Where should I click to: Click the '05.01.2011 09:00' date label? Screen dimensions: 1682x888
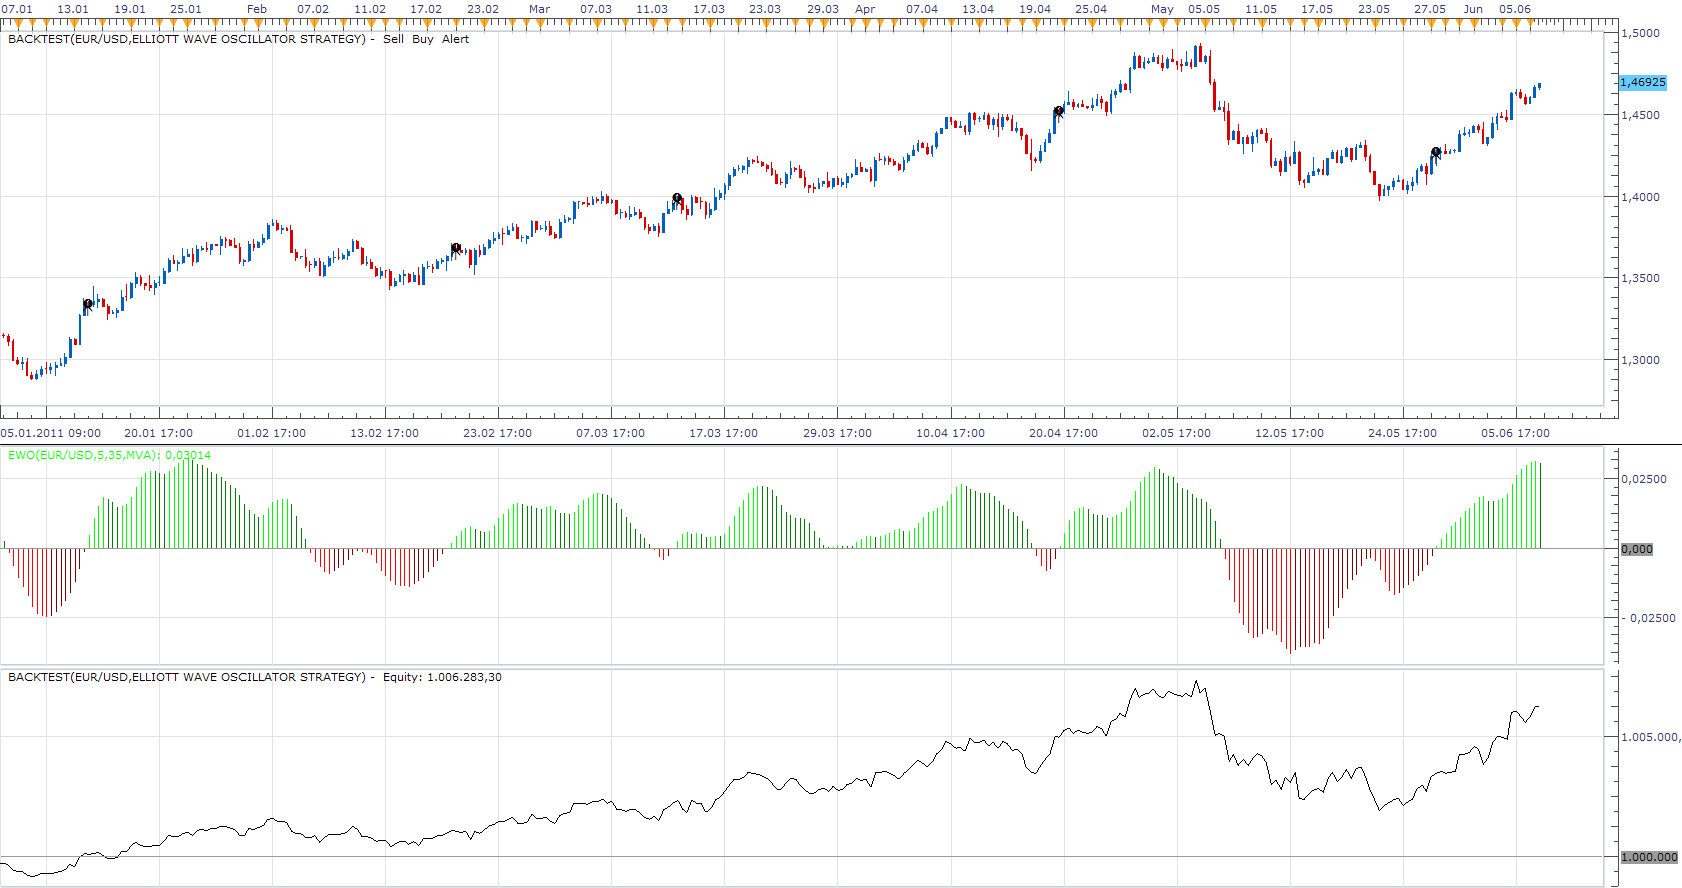click(x=50, y=433)
